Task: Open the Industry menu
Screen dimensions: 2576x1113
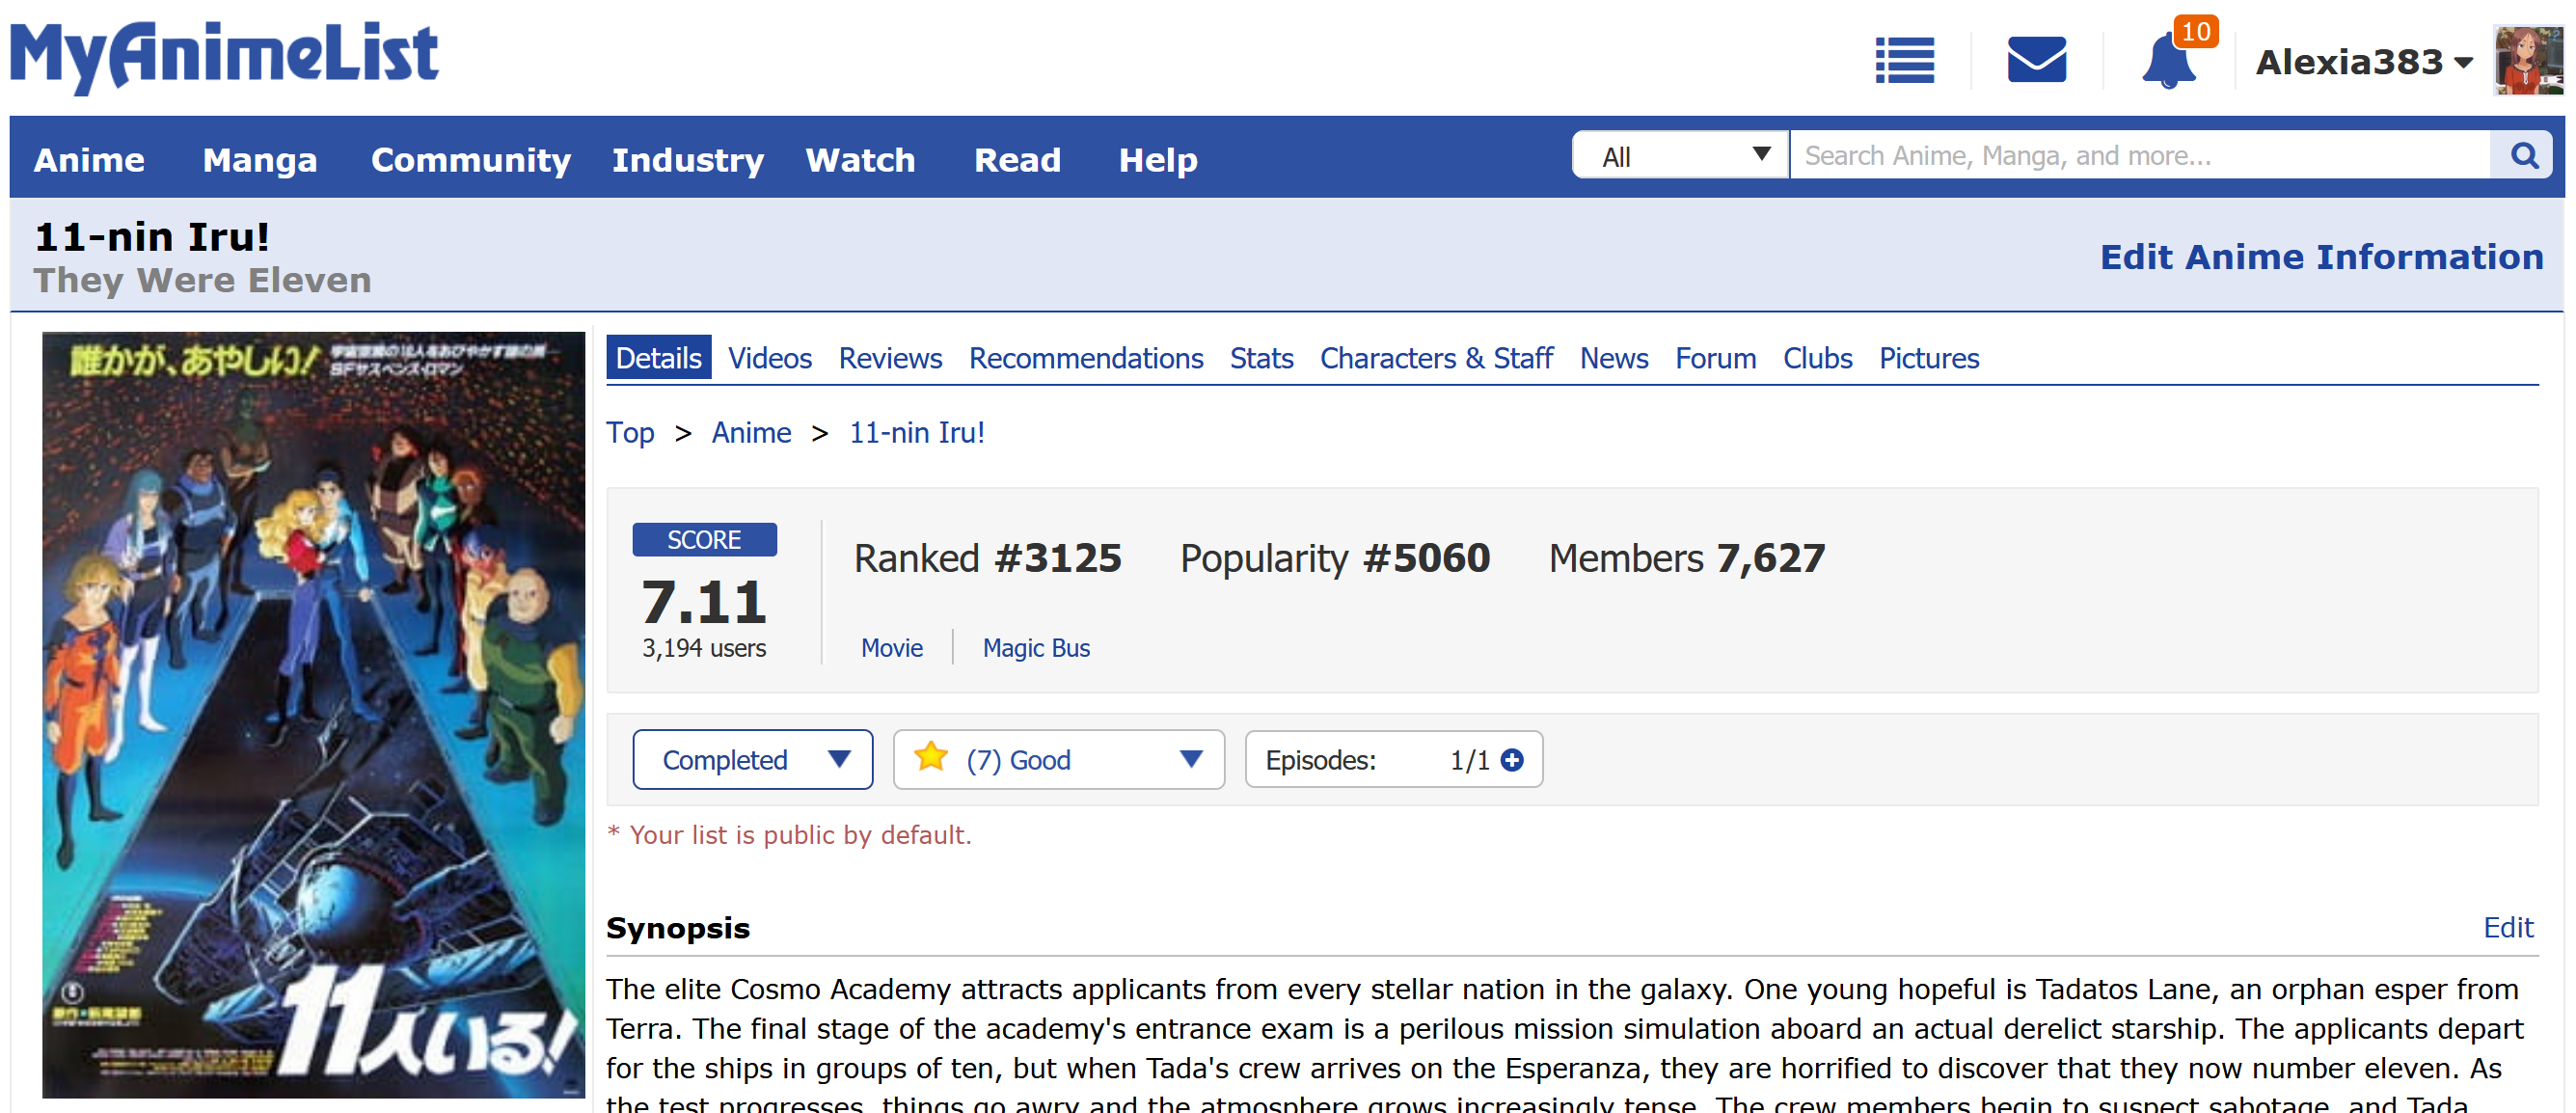Action: pyautogui.click(x=688, y=160)
